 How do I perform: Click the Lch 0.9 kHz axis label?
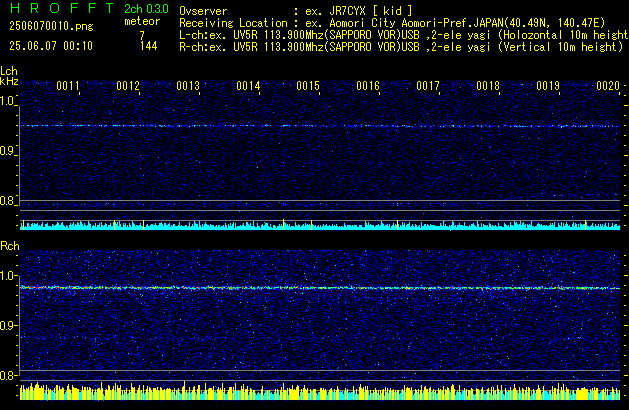coord(7,151)
